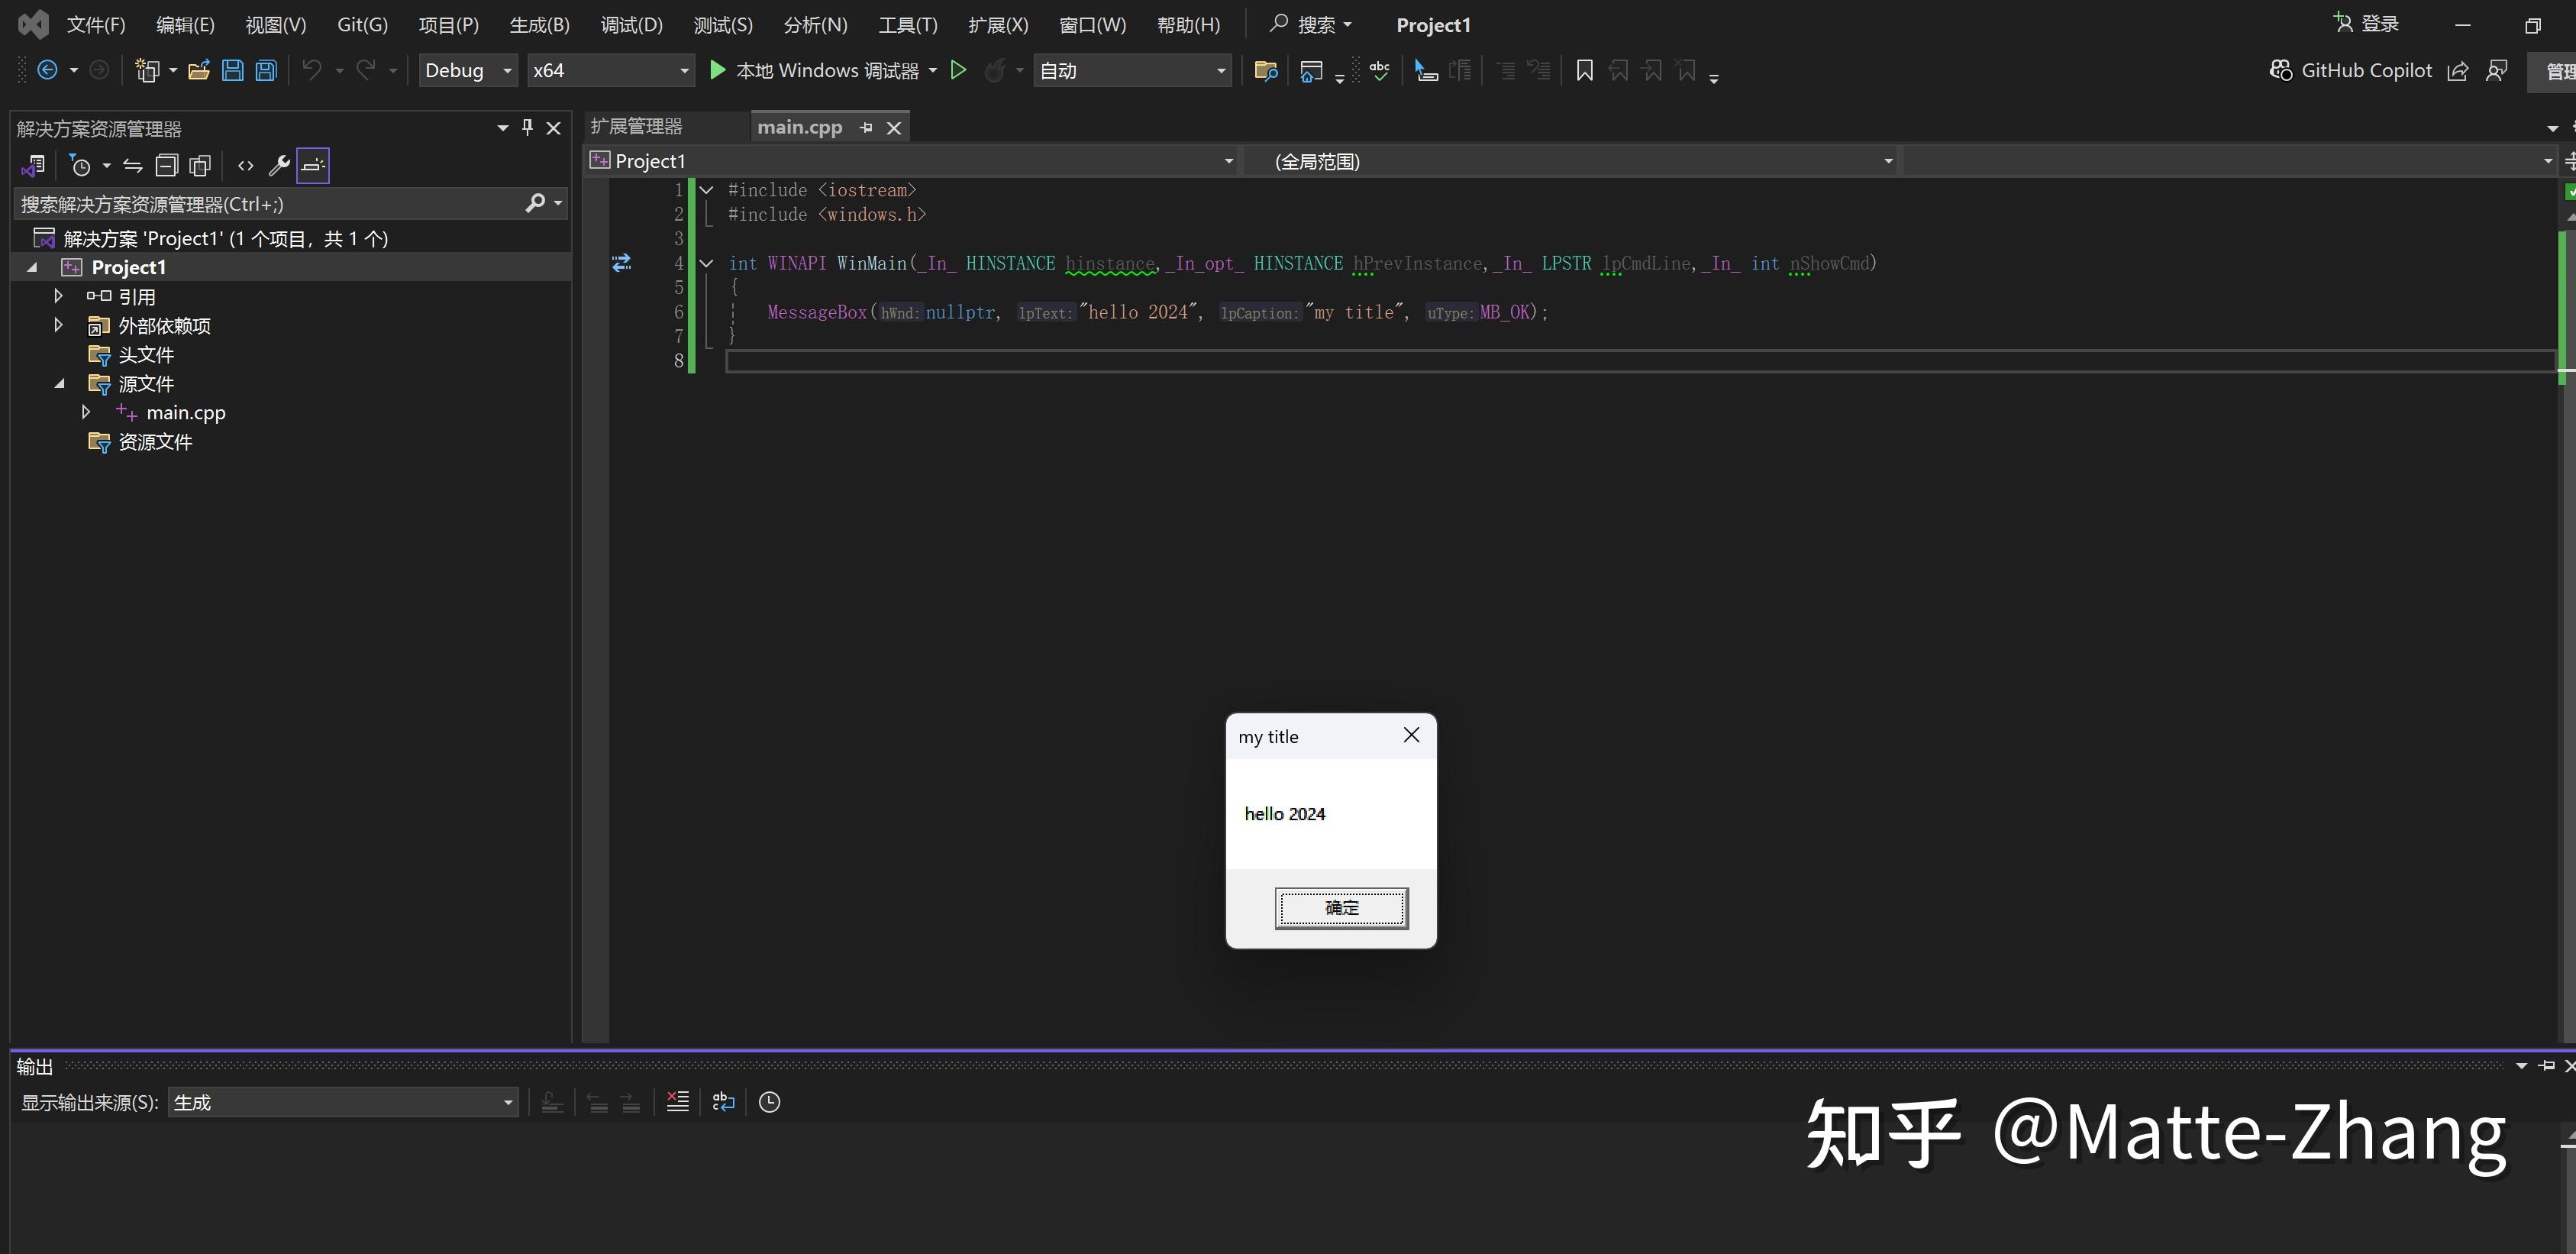Screen dimensions: 2576x1254
Task: Open the Debug configuration dropdown
Action: (x=505, y=70)
